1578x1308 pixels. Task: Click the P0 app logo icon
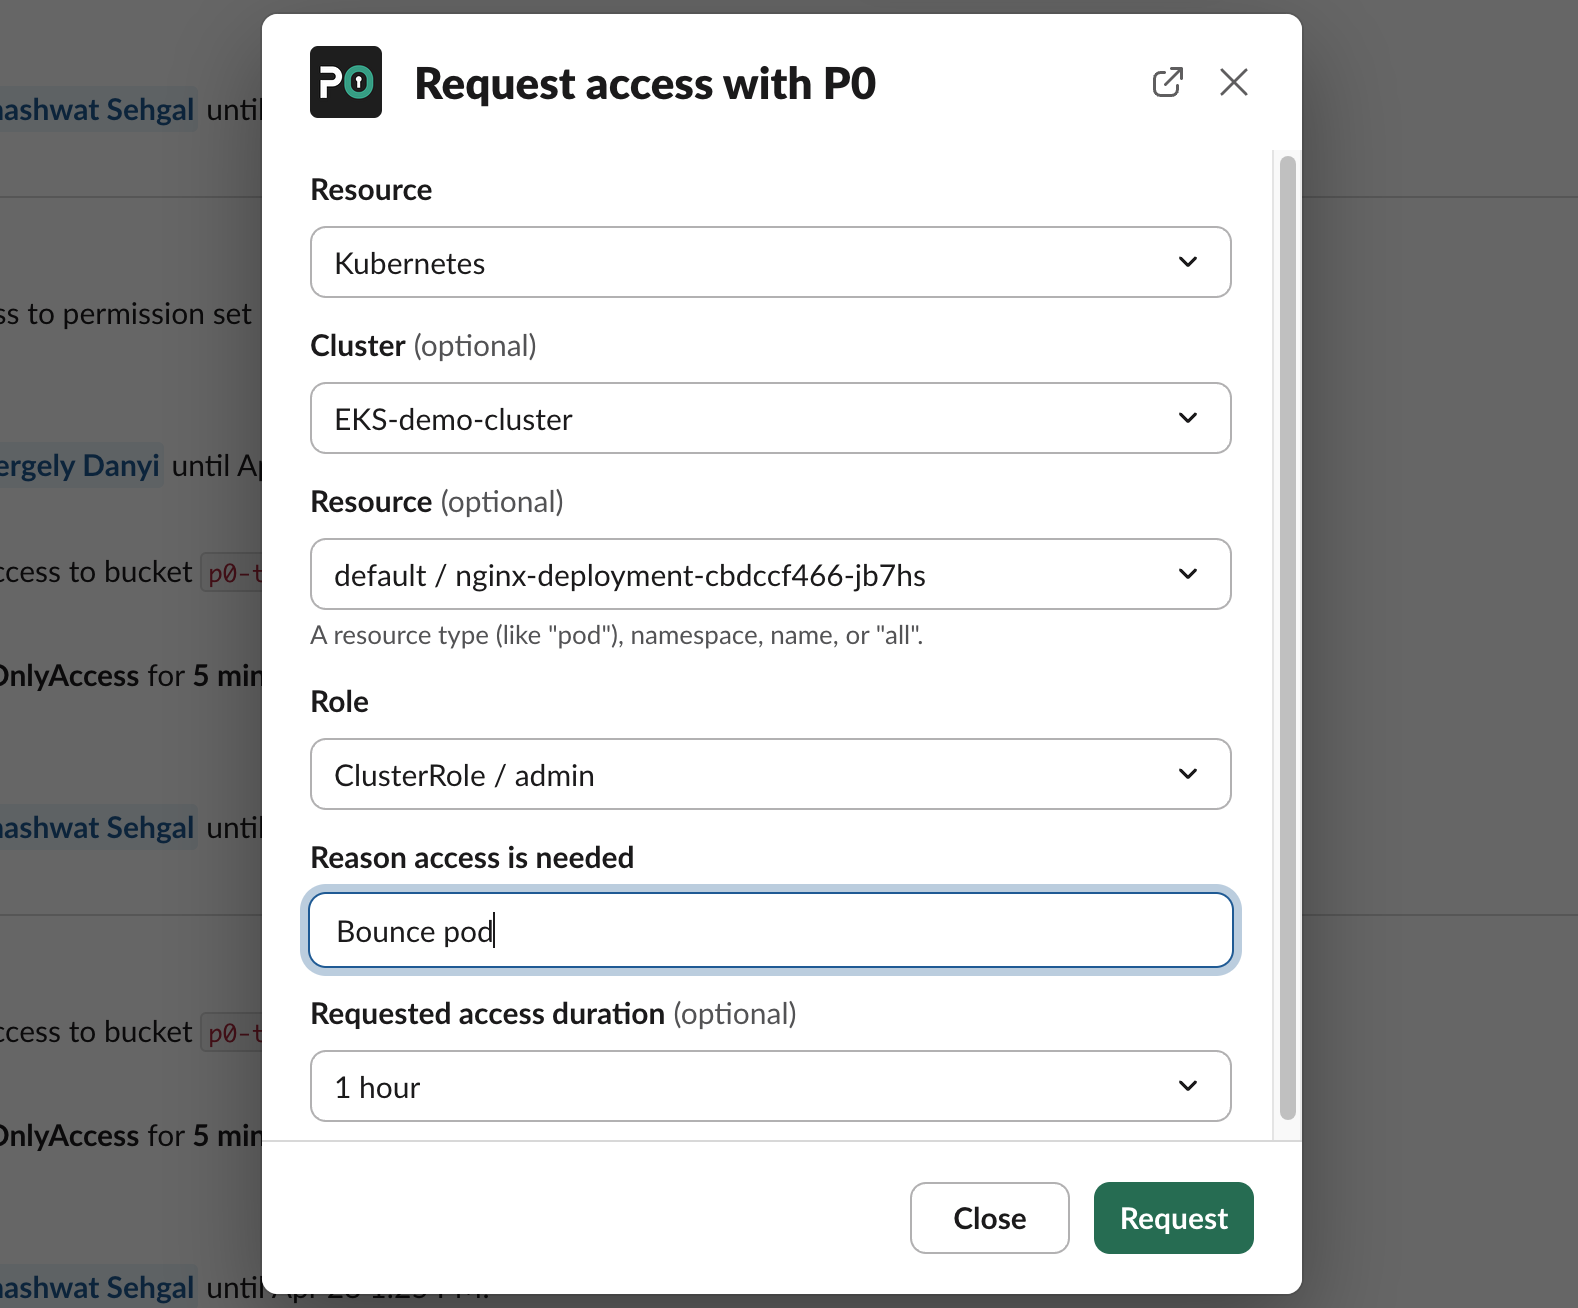coord(346,82)
